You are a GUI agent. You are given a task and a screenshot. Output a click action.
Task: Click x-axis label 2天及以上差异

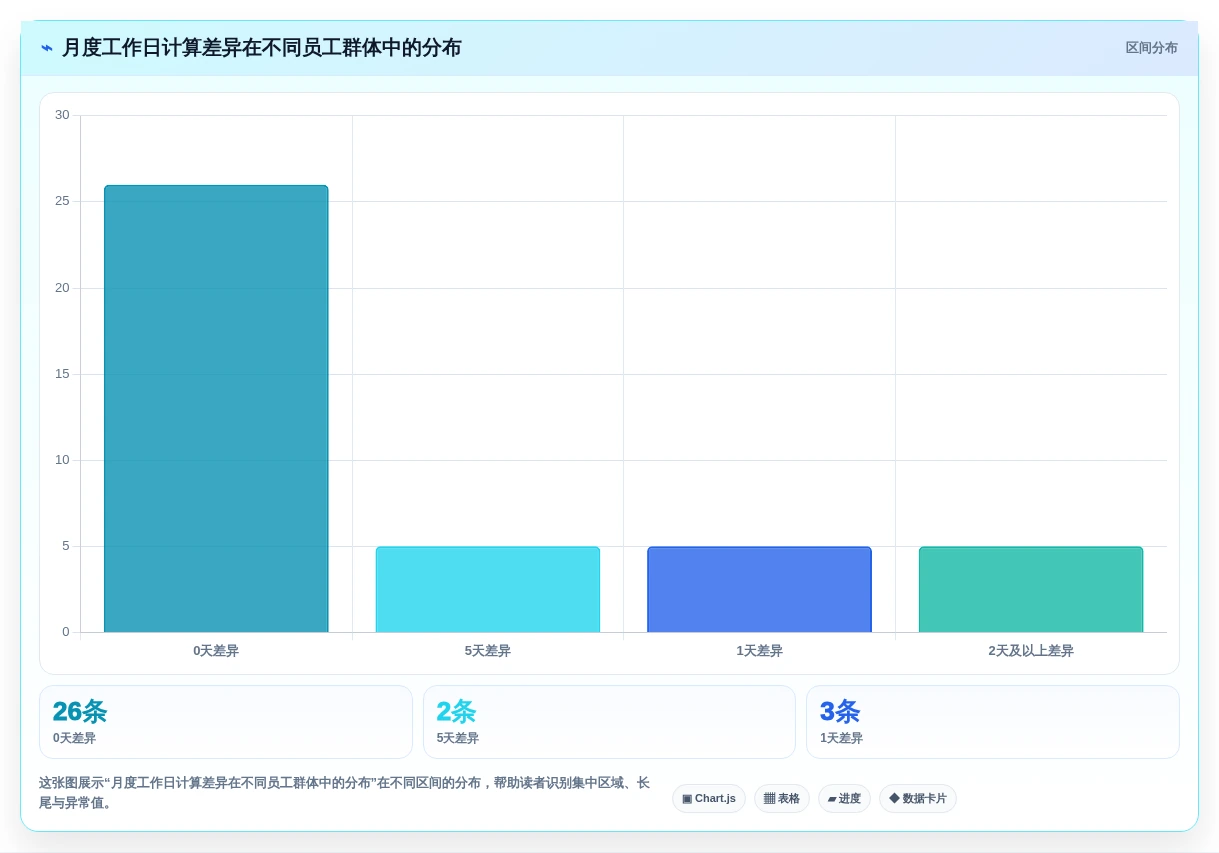click(1031, 651)
